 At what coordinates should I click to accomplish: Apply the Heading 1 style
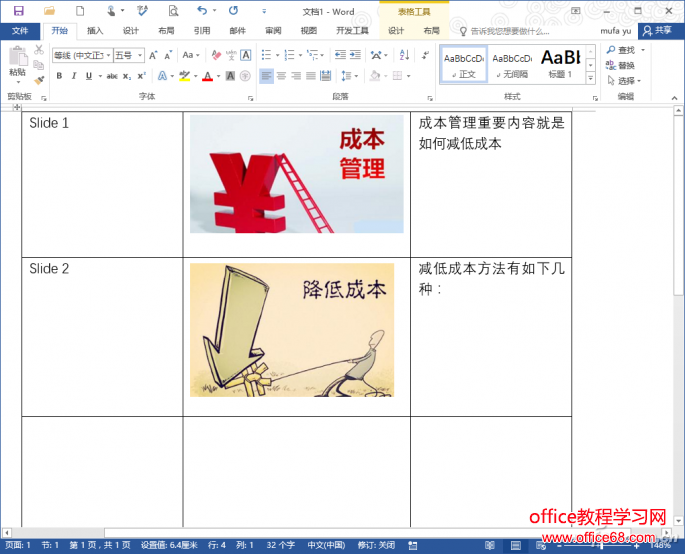click(560, 64)
